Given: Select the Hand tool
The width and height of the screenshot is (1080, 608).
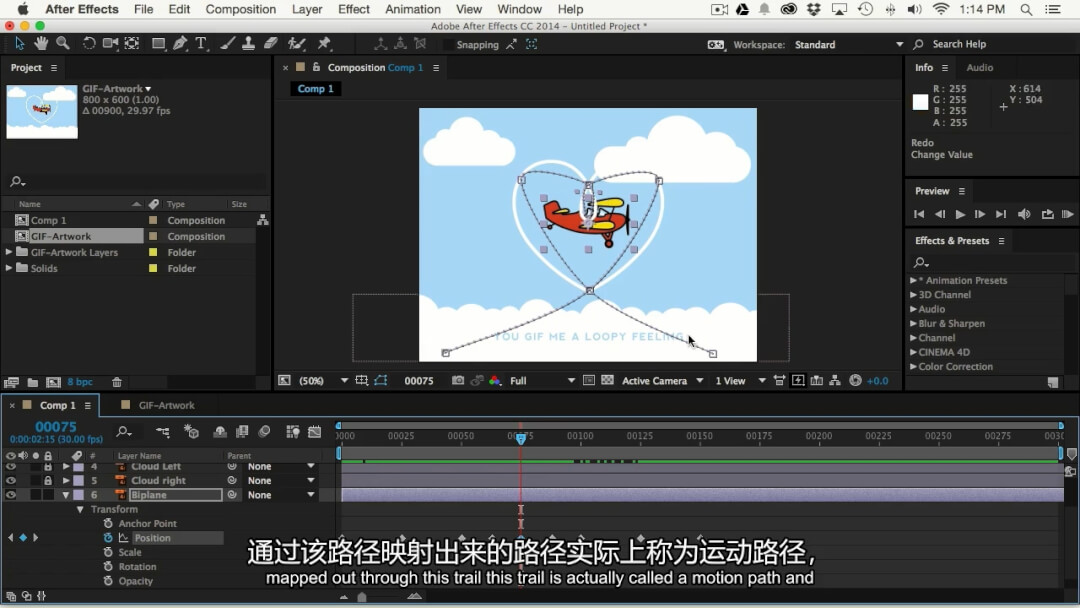Looking at the screenshot, I should coord(41,44).
